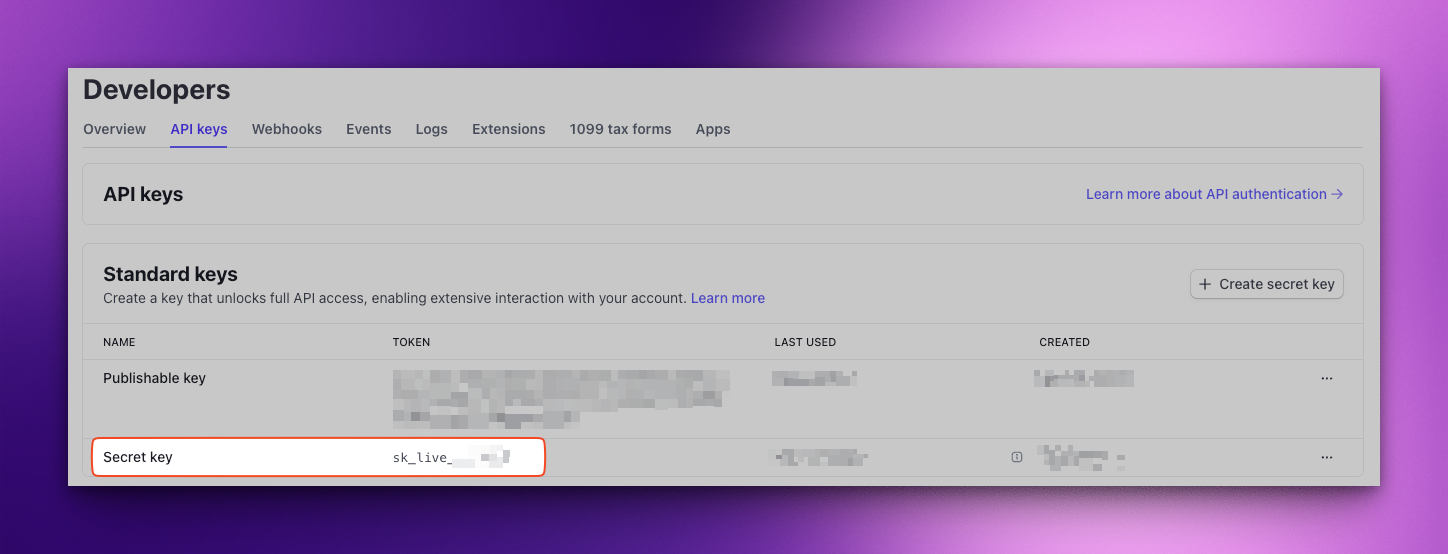Select the Secret key name cell

coord(138,457)
